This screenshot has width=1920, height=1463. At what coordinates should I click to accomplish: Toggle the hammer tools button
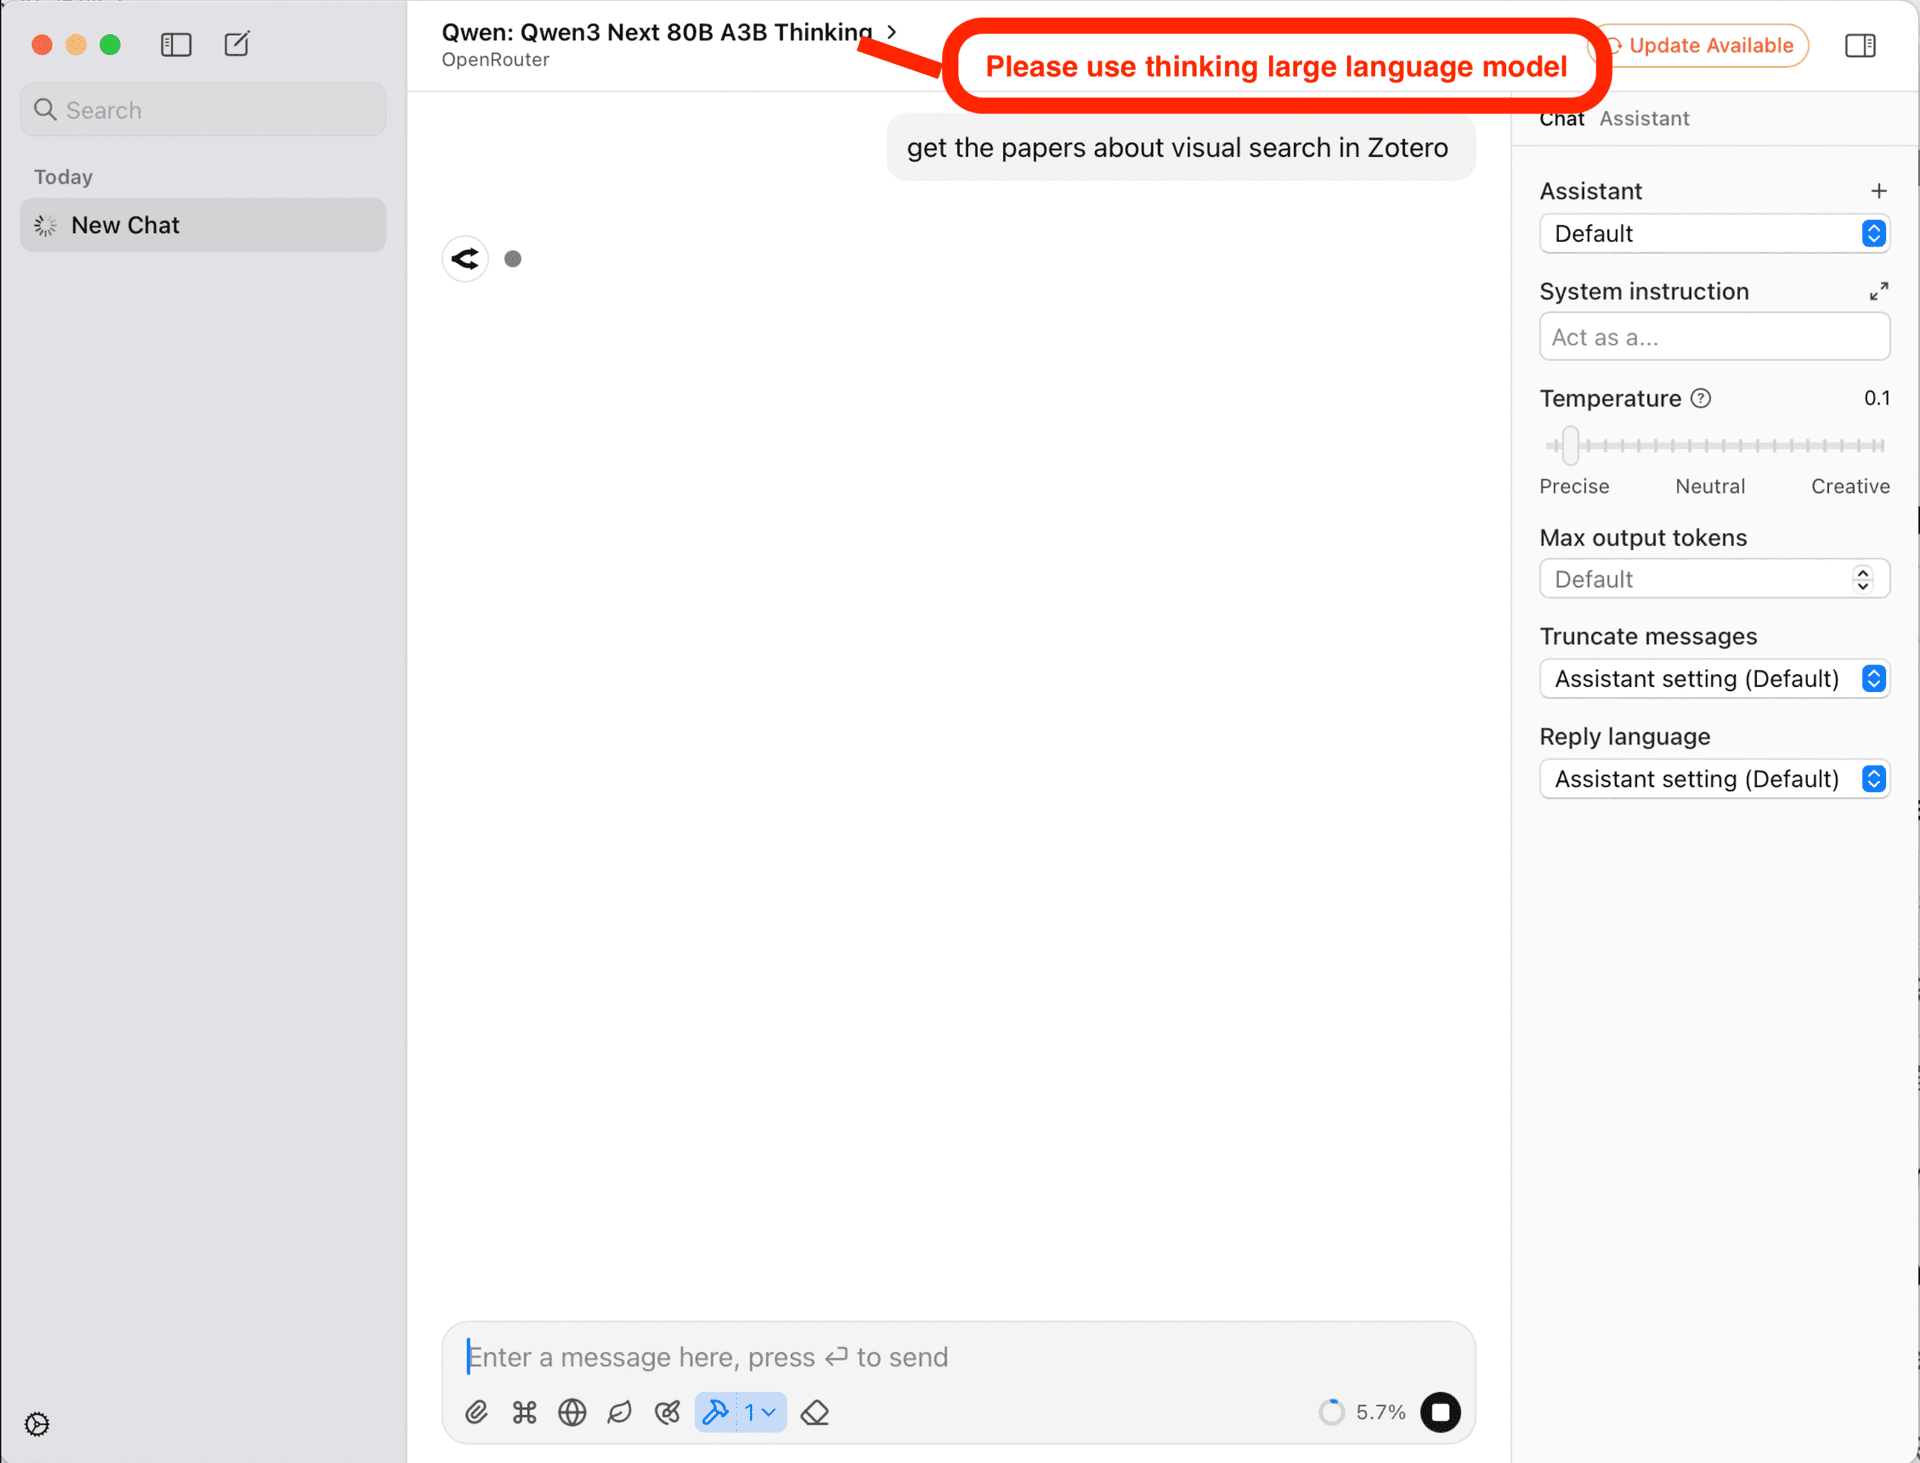click(x=716, y=1412)
